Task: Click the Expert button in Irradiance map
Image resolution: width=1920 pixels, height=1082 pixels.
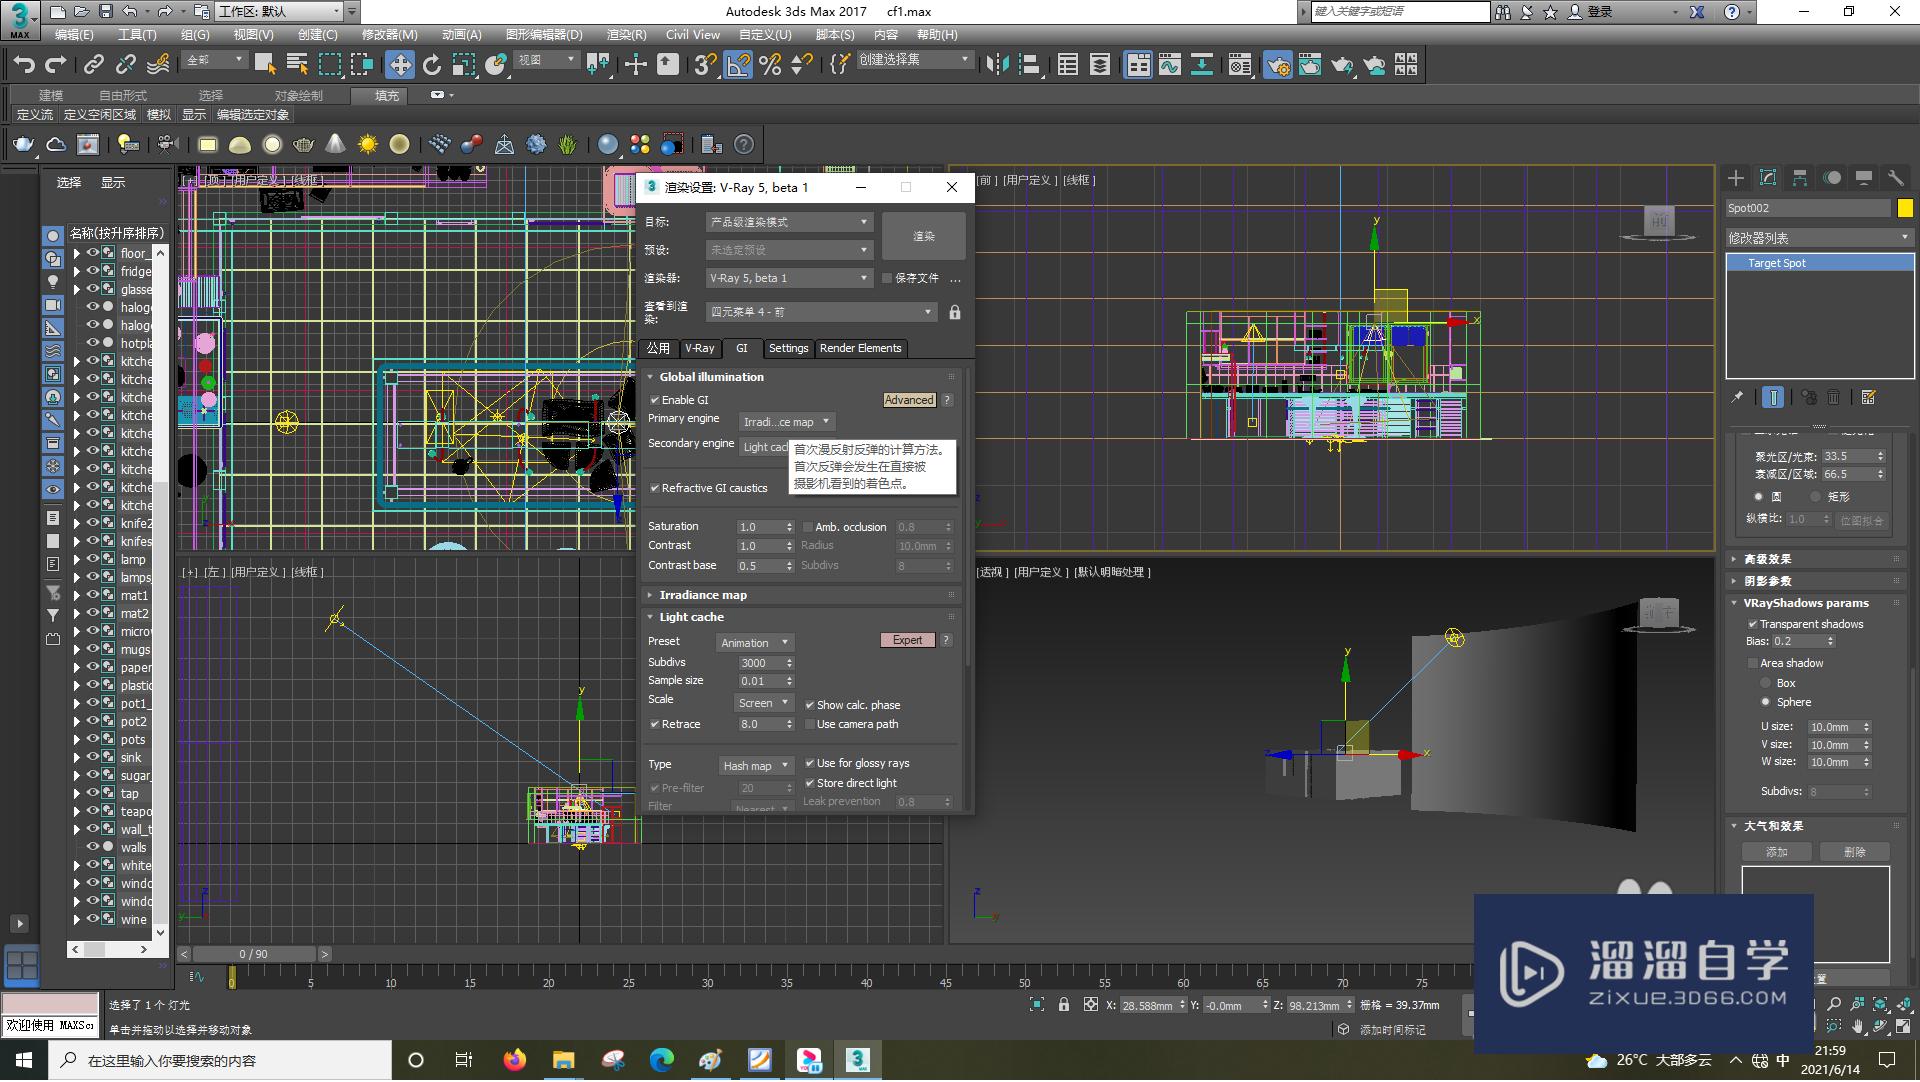Action: pyautogui.click(x=907, y=639)
